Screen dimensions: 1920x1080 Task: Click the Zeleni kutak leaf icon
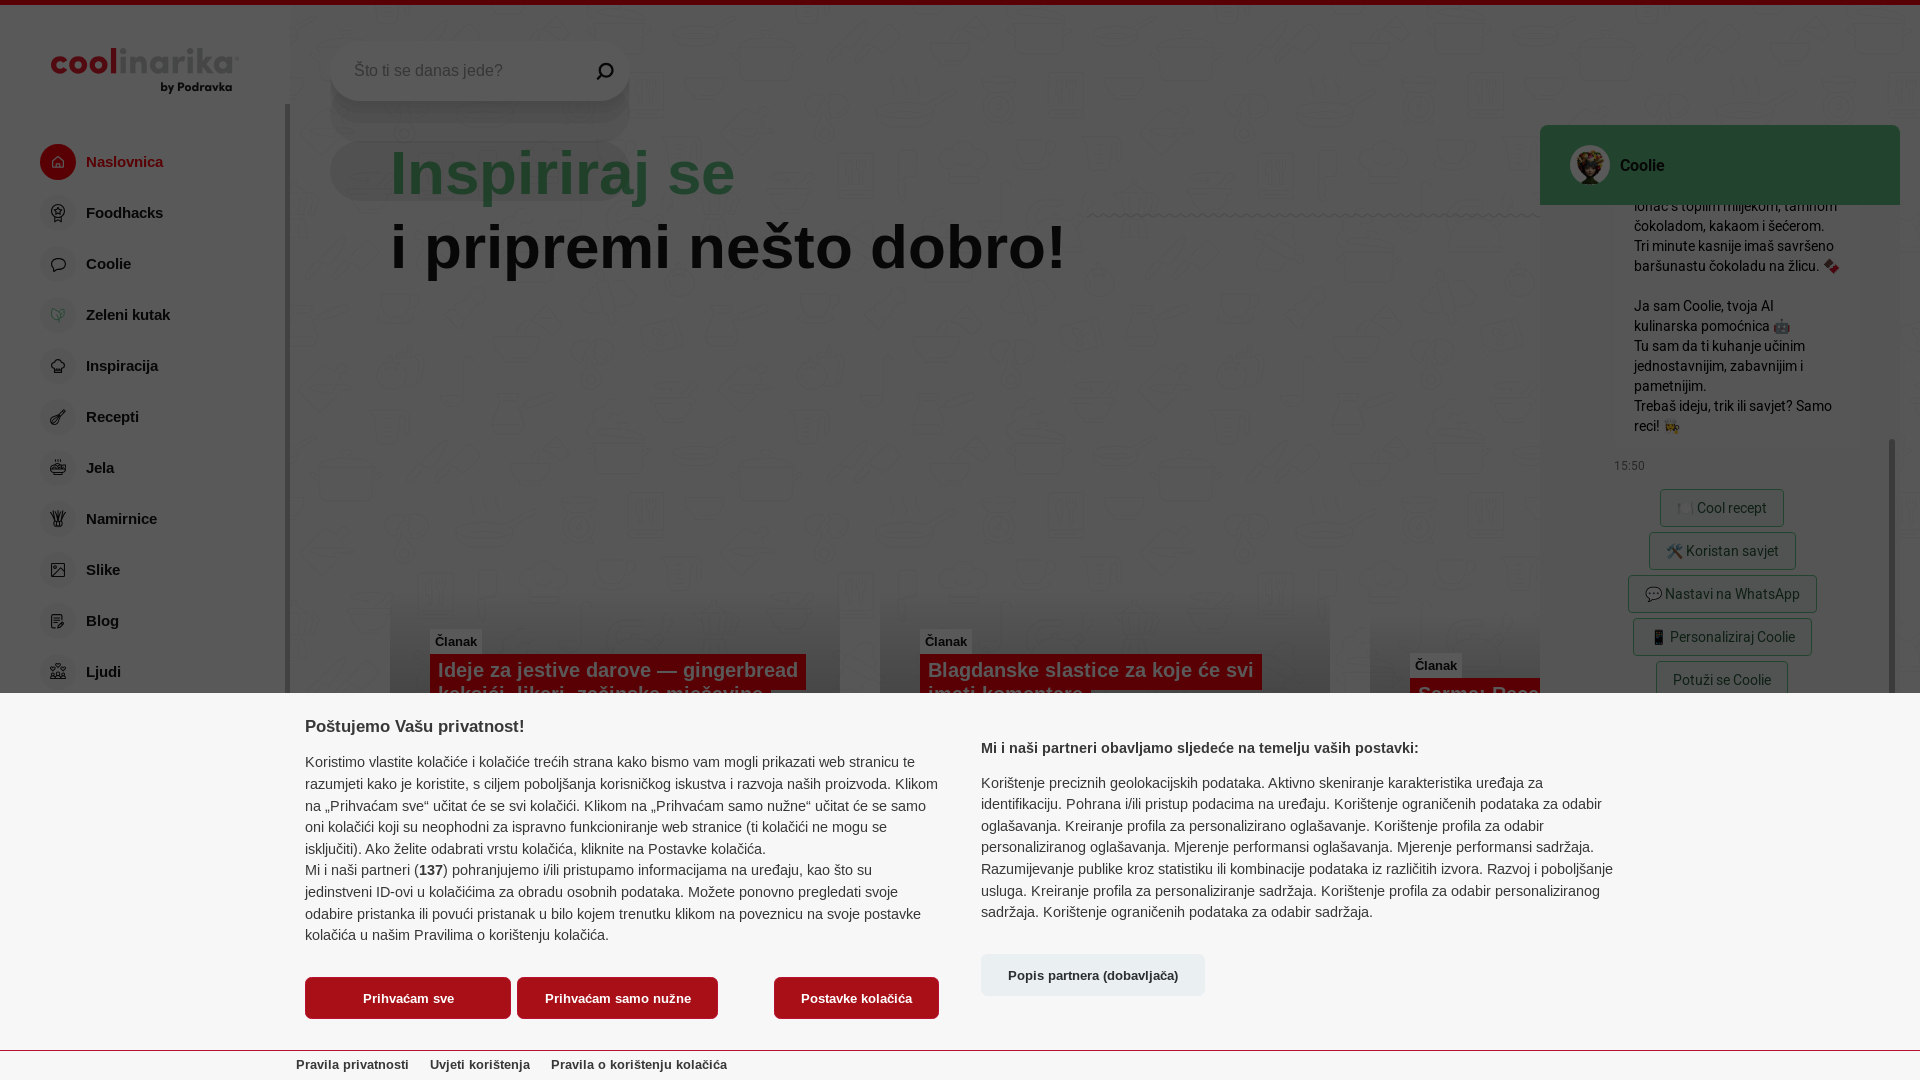[x=58, y=315]
